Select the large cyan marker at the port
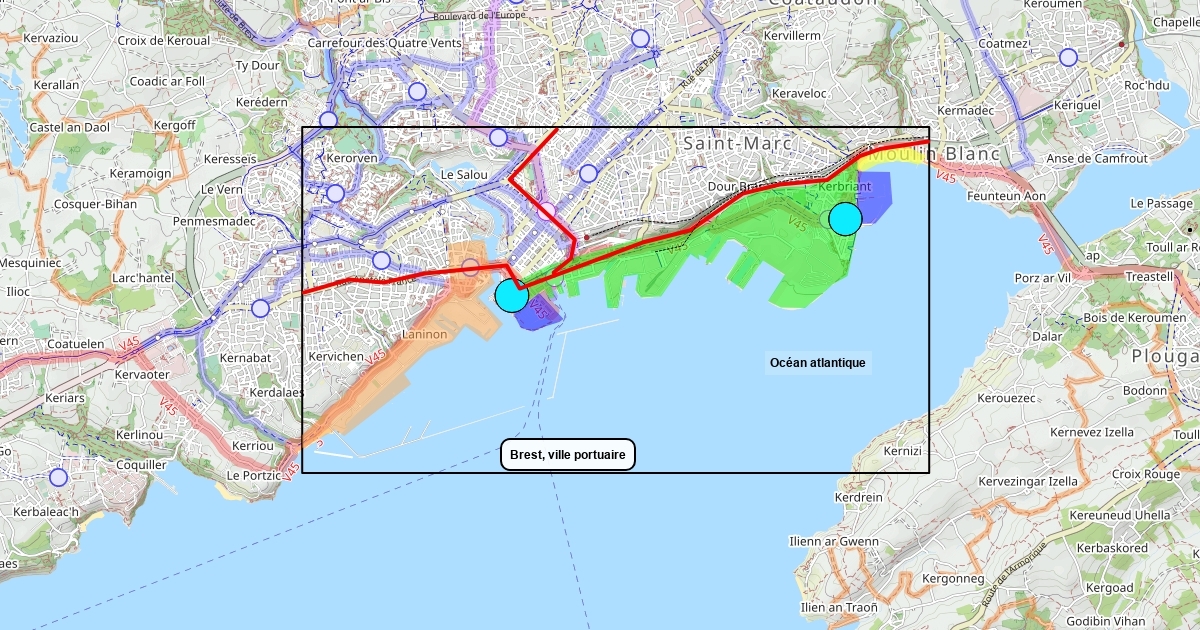This screenshot has height=630, width=1200. coord(512,296)
